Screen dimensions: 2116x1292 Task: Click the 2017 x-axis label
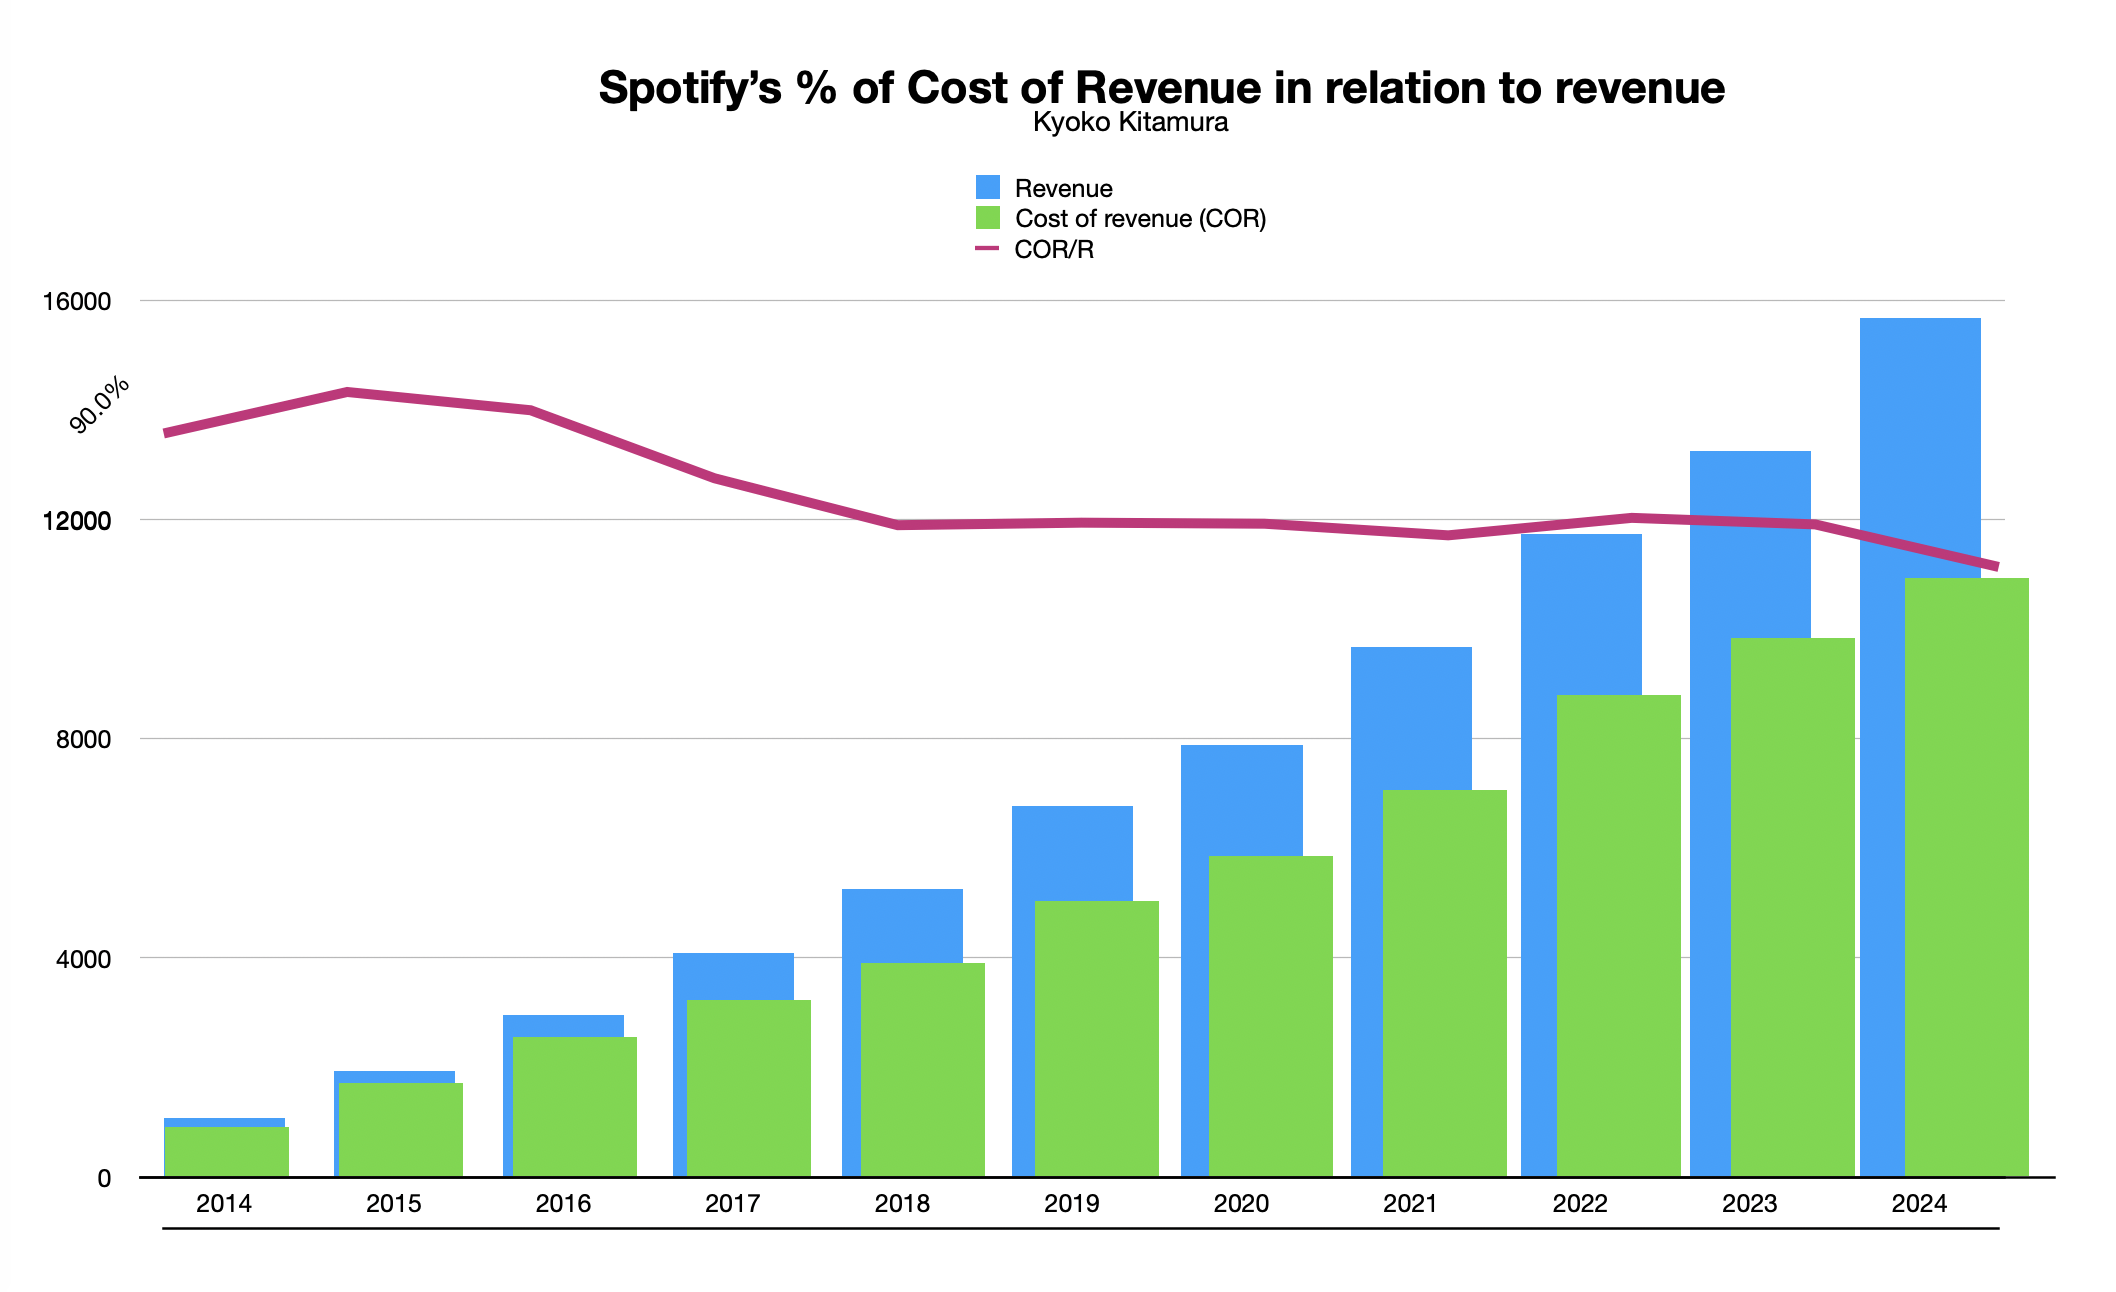click(x=733, y=1203)
